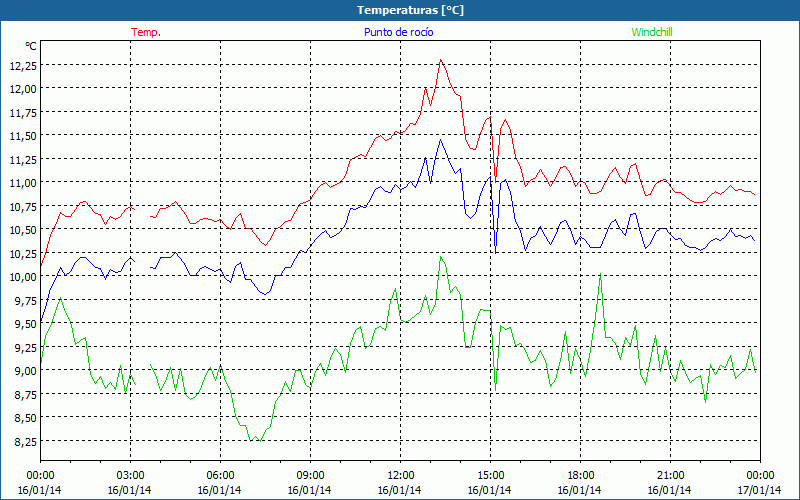Select the green Windchill legend label
The height and width of the screenshot is (500, 800).
point(652,32)
